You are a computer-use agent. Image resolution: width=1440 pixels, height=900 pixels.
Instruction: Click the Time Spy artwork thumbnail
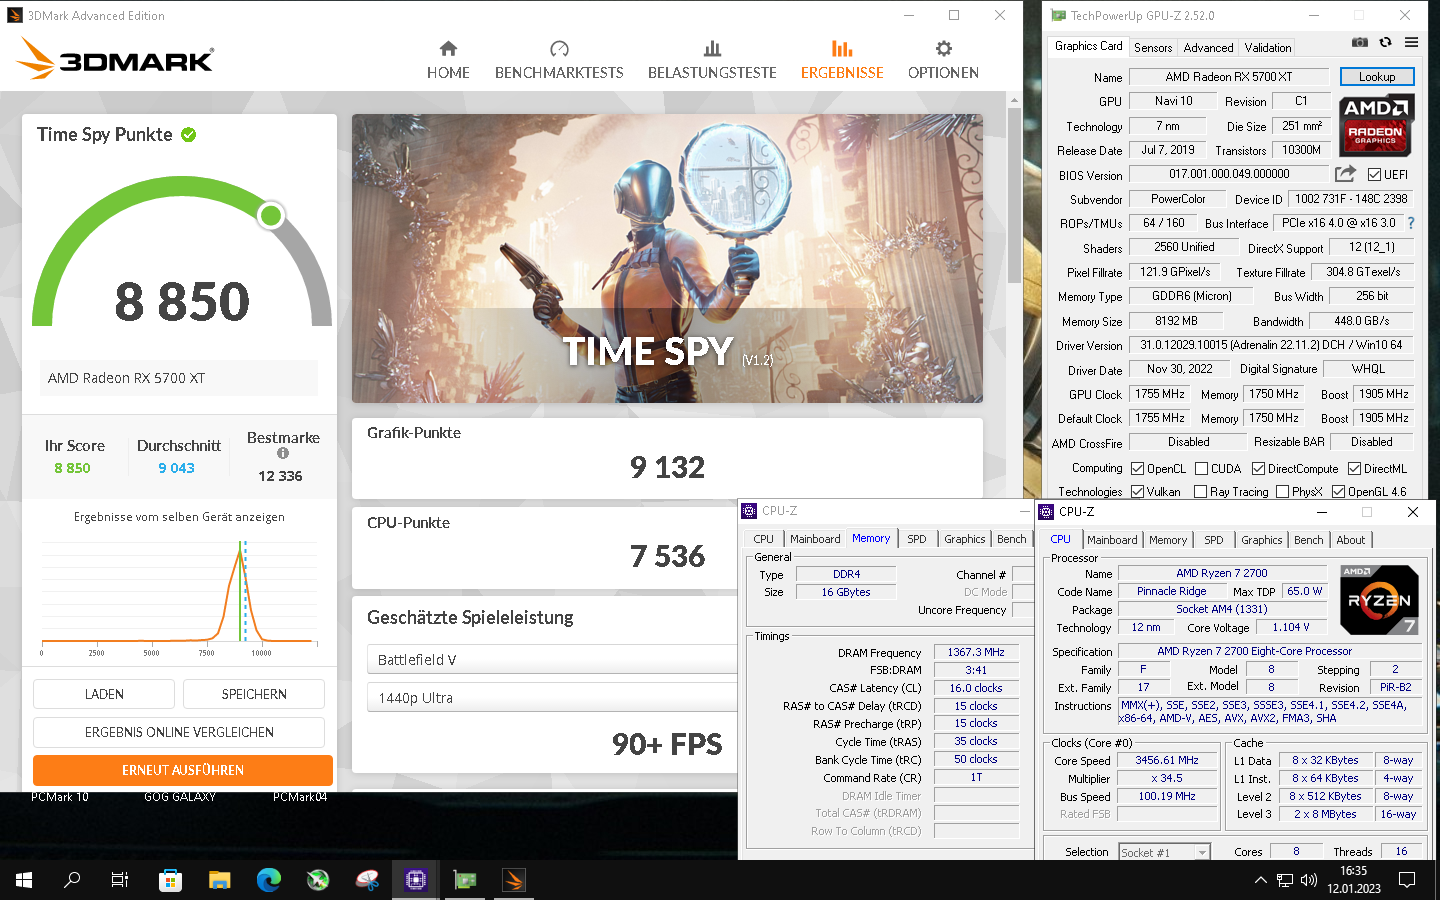coord(667,258)
